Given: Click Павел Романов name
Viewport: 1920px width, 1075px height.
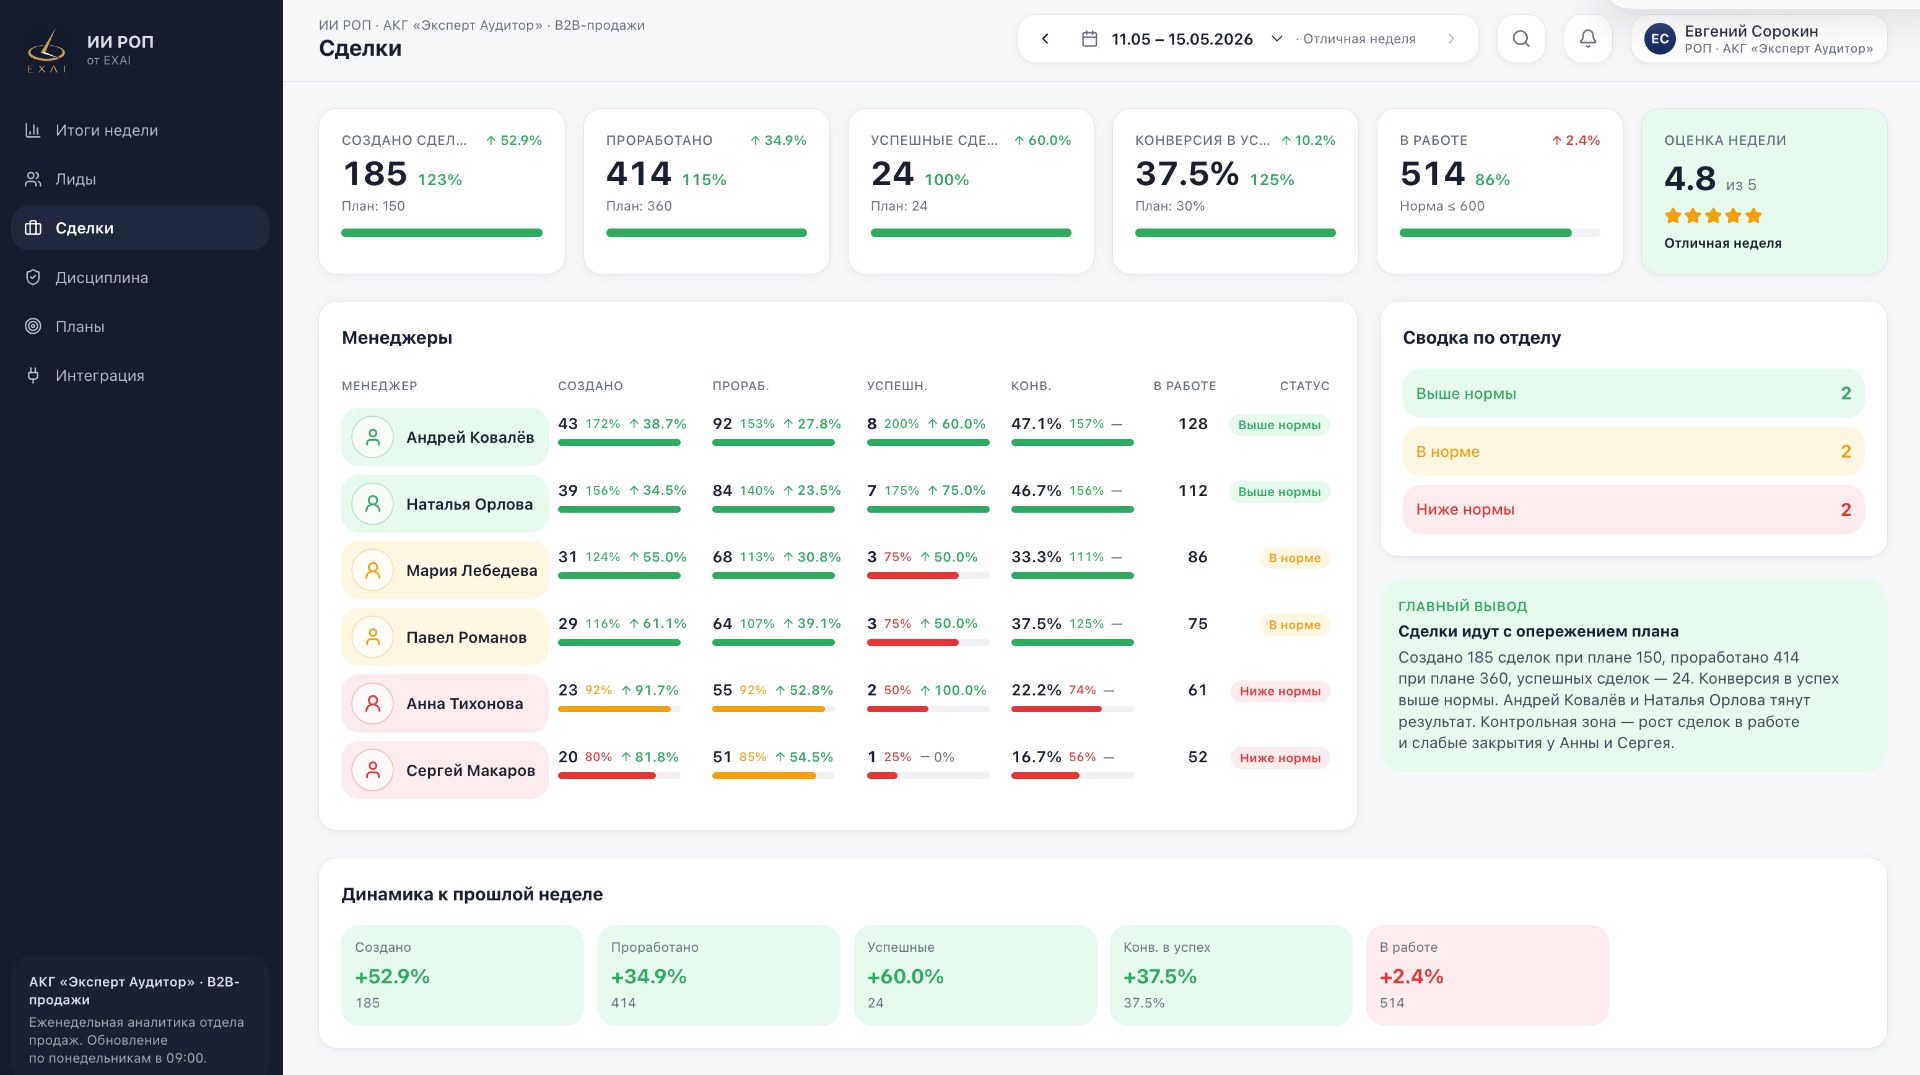Looking at the screenshot, I should pos(466,637).
